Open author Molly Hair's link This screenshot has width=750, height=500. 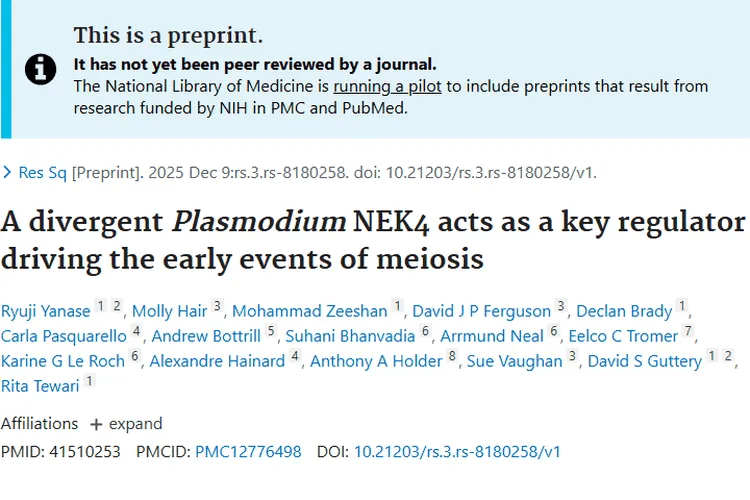click(x=169, y=311)
